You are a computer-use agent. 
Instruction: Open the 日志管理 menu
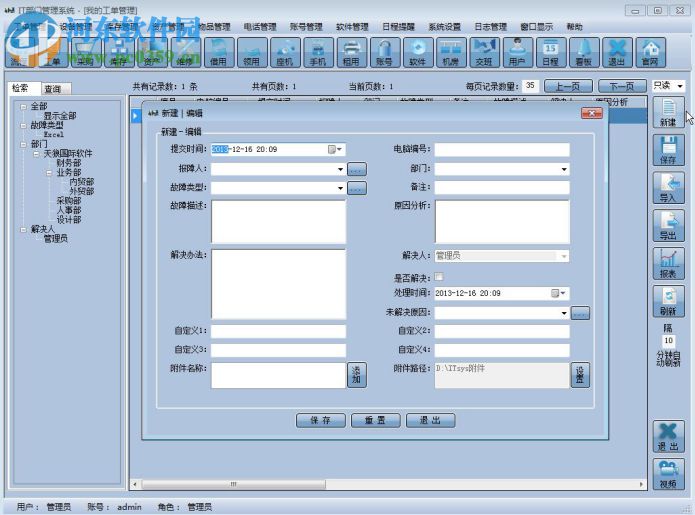(491, 27)
